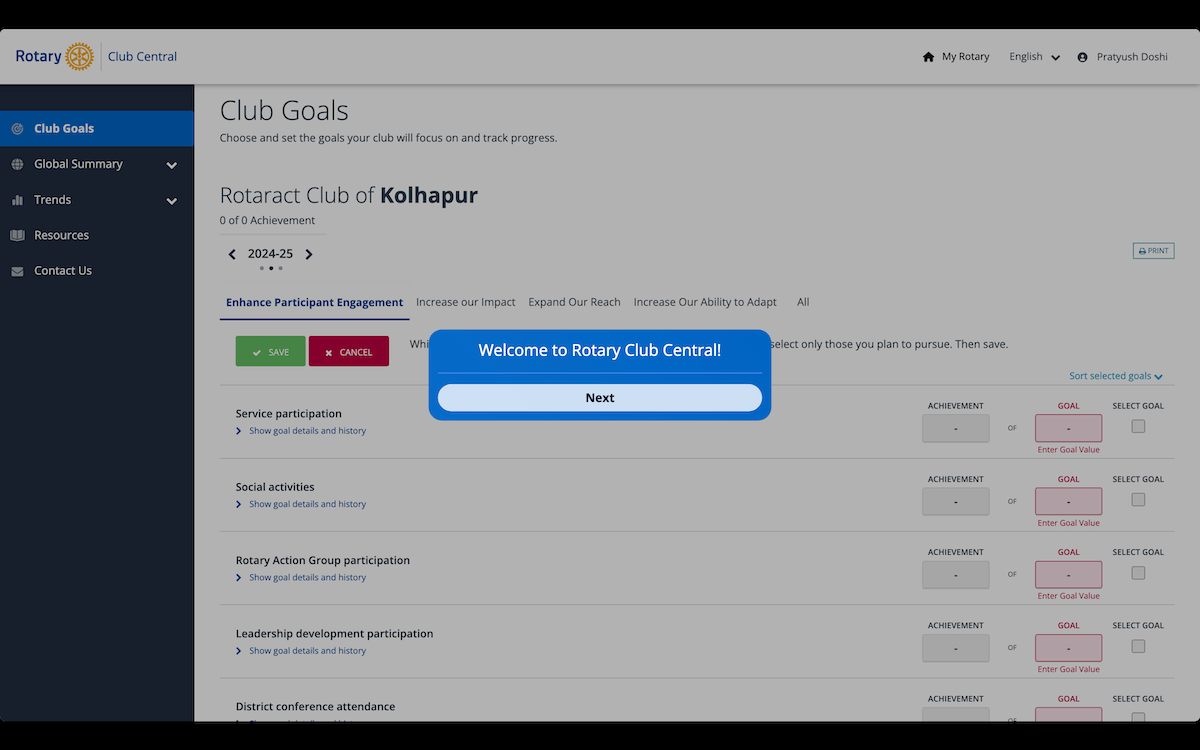Click the Rotary wheel logo
The image size is (1200, 750).
79,57
